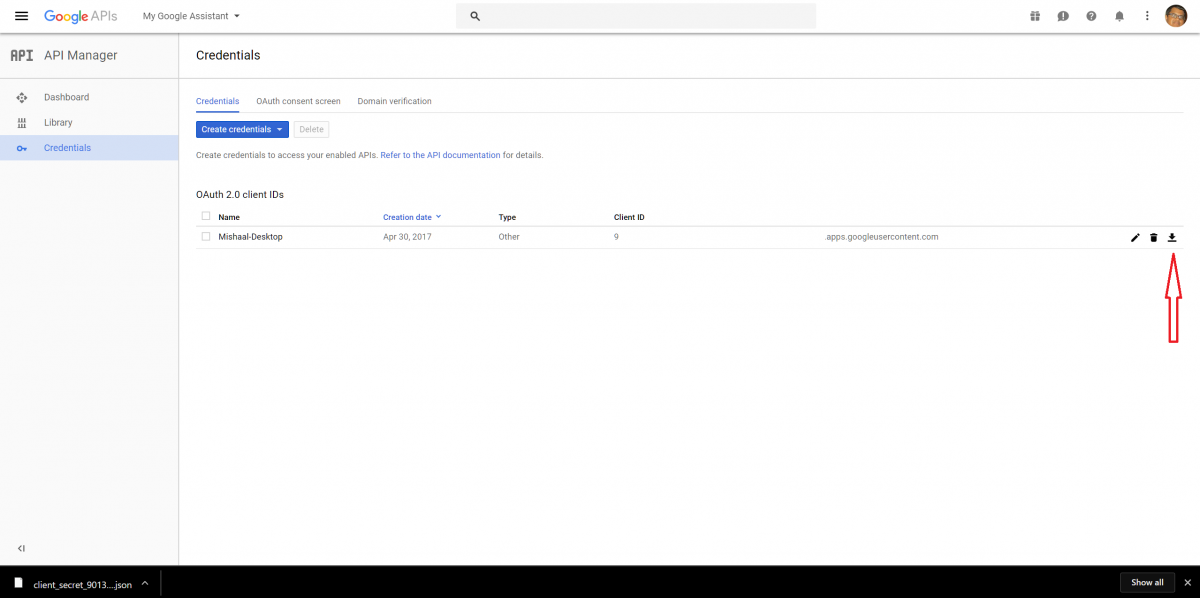1200x598 pixels.
Task: Open the My Google Assistant project dropdown
Action: point(189,16)
